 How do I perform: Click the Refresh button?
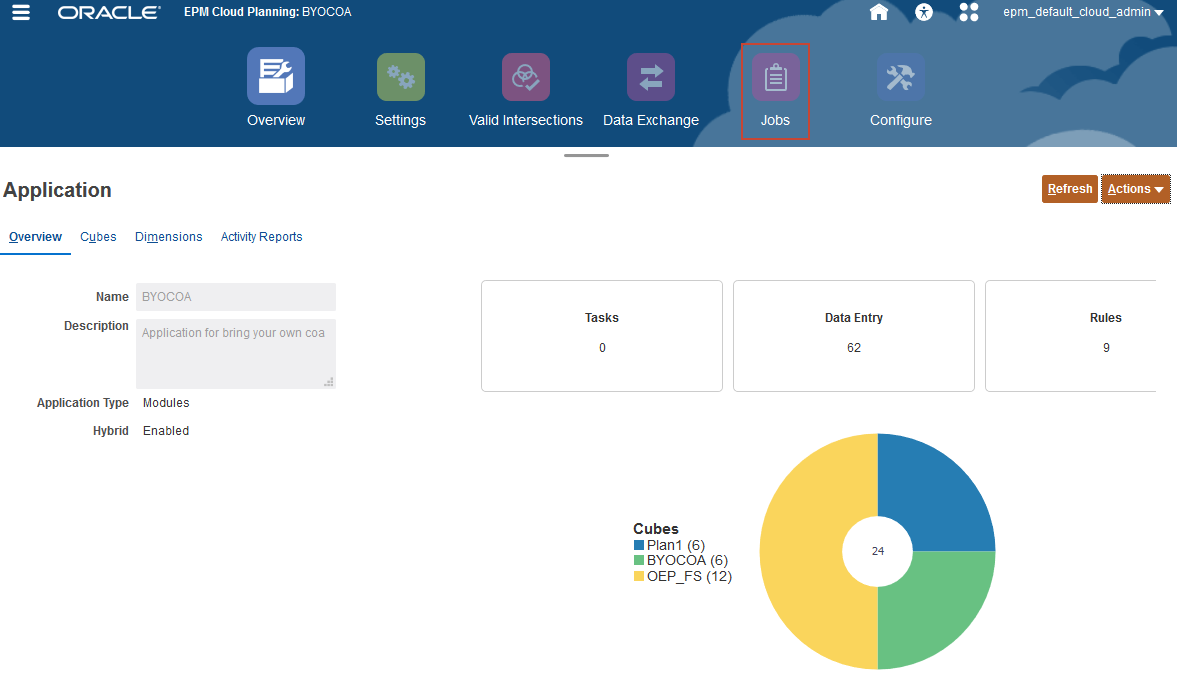(x=1070, y=189)
